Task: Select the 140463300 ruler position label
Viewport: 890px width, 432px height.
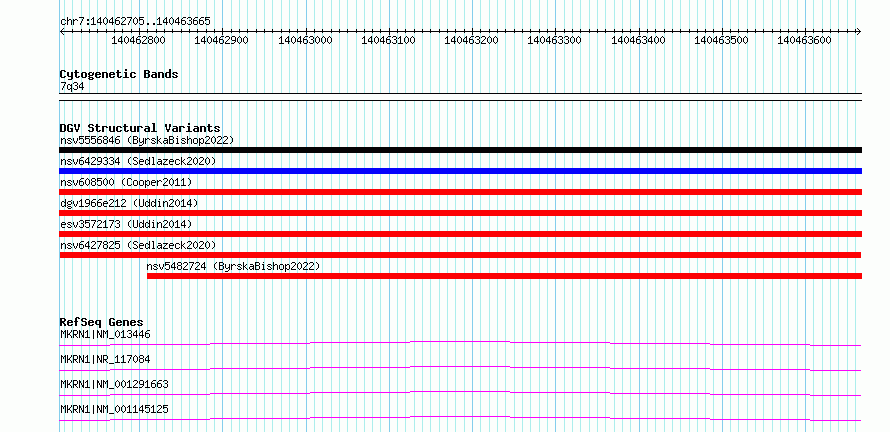Action: click(x=555, y=40)
